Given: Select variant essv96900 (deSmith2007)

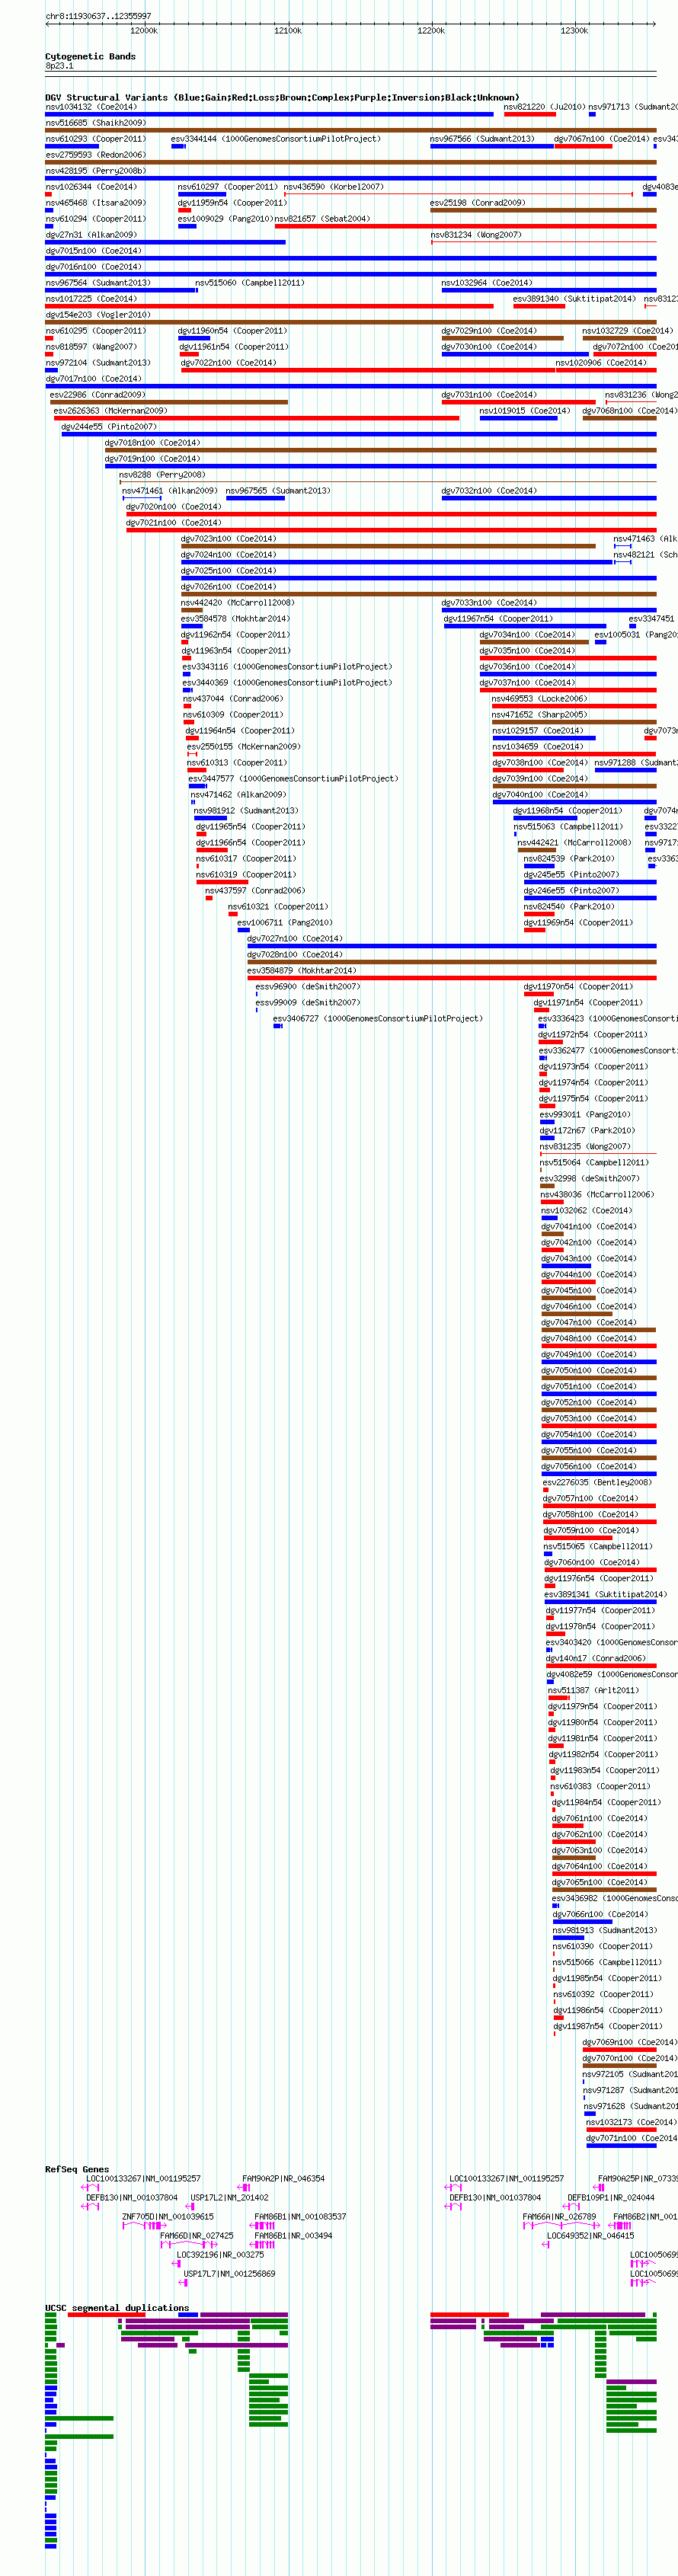Looking at the screenshot, I should click(308, 987).
